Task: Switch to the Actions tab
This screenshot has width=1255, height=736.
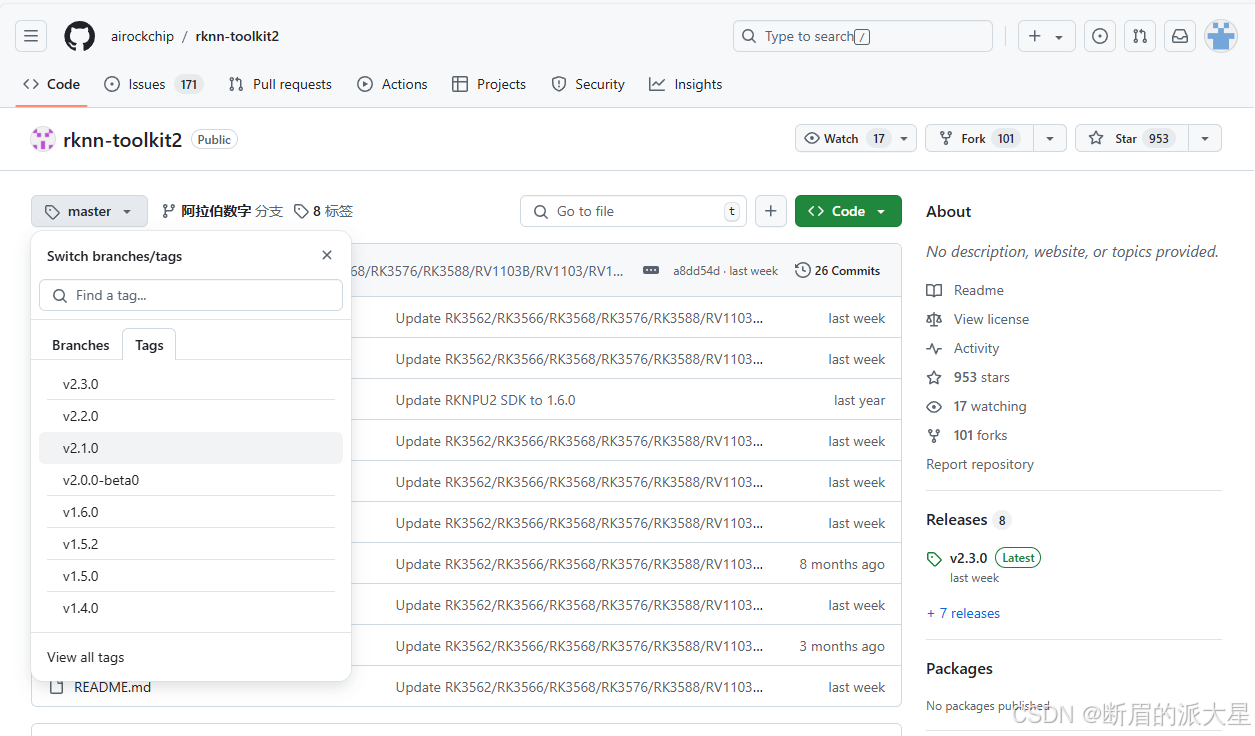Action: [x=393, y=84]
